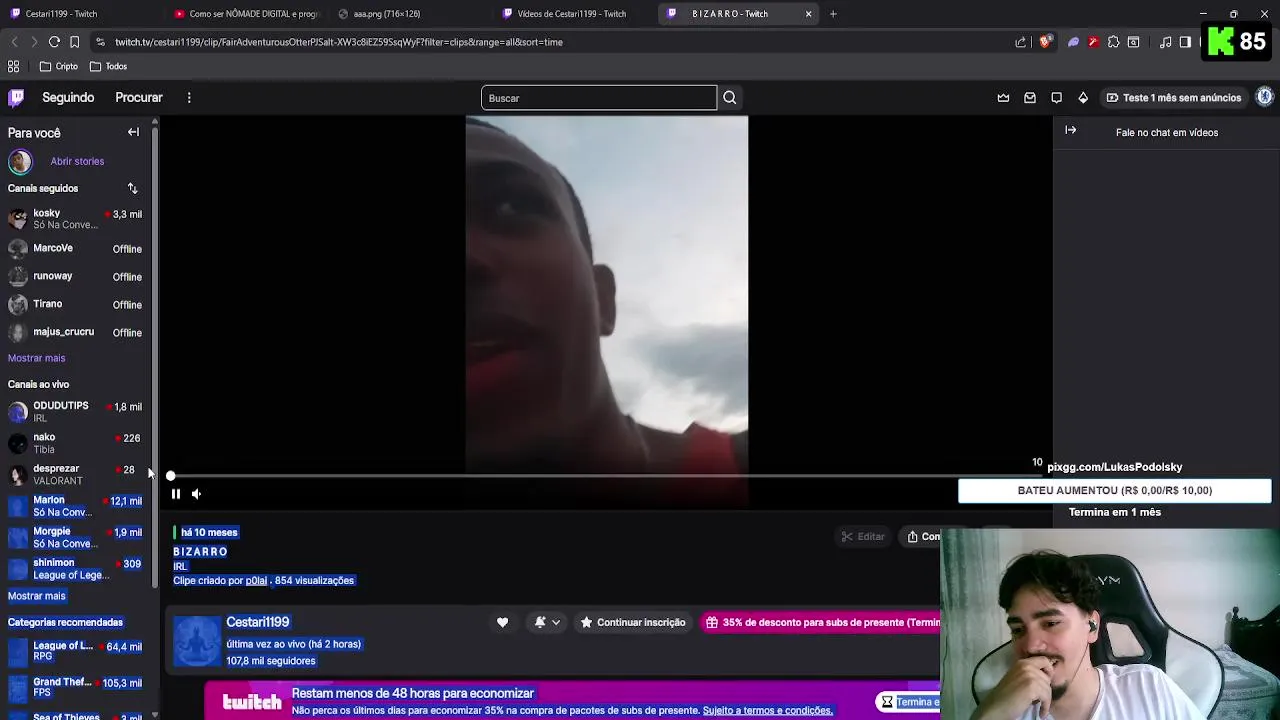Reload the page
The height and width of the screenshot is (720, 1280).
click(x=54, y=42)
